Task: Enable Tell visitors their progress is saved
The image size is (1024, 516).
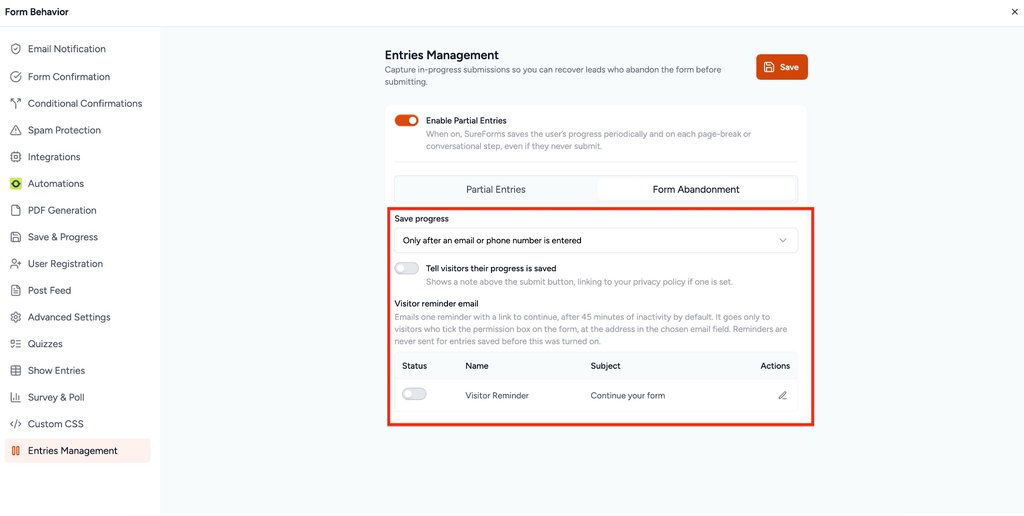Action: point(406,268)
